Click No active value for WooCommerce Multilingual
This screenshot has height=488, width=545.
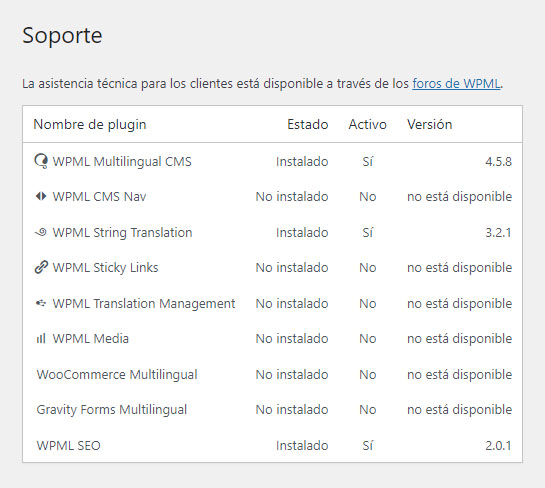(368, 375)
